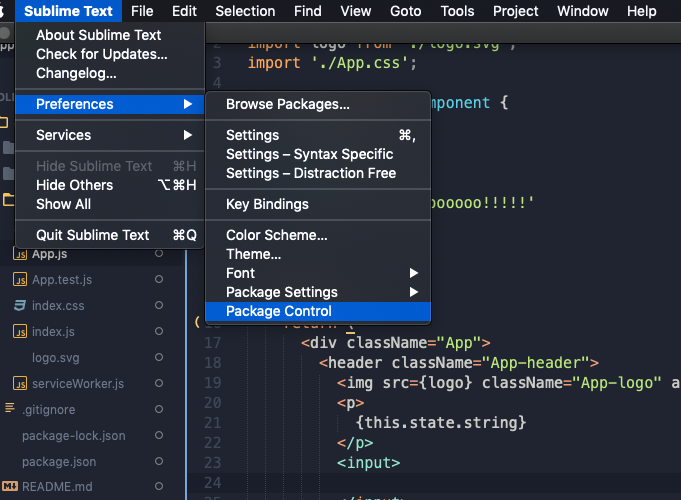Open Settings – Distraction Free
Viewport: 681px width, 500px height.
[x=318, y=173]
